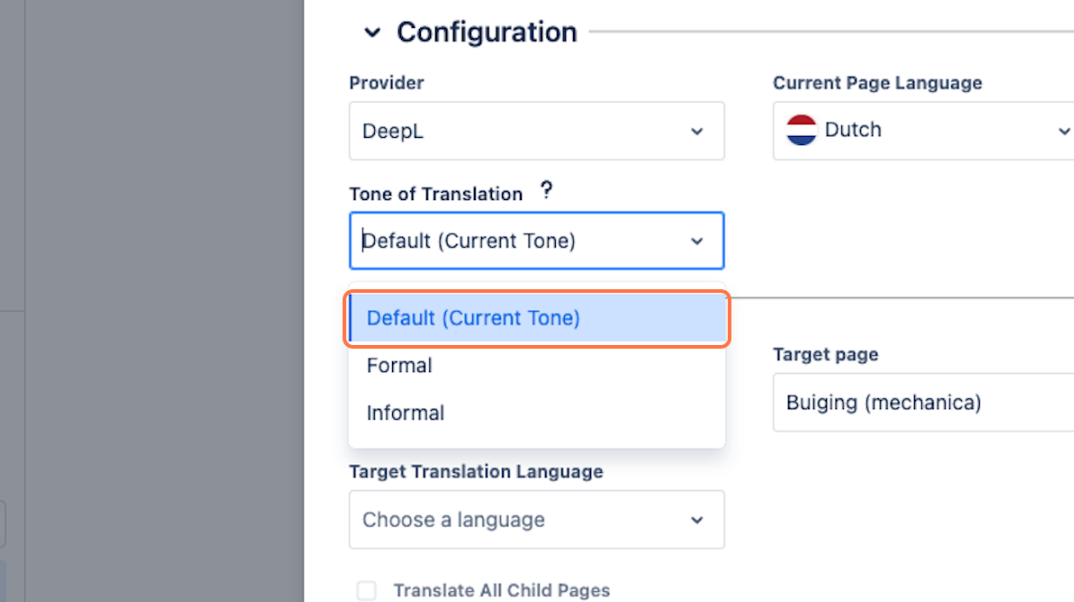Click the Tone of Translation combo box text

coord(470,241)
